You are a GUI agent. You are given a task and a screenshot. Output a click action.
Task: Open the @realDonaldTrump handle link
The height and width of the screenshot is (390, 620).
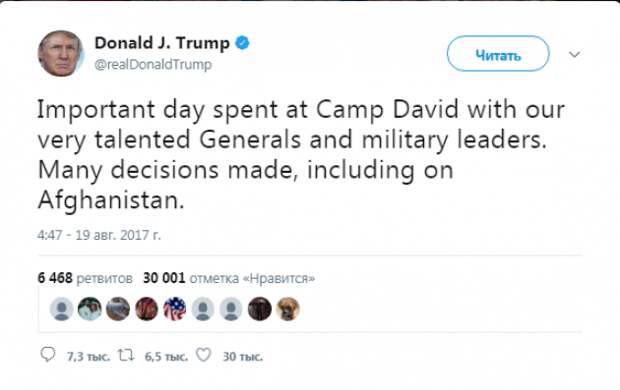tap(153, 64)
